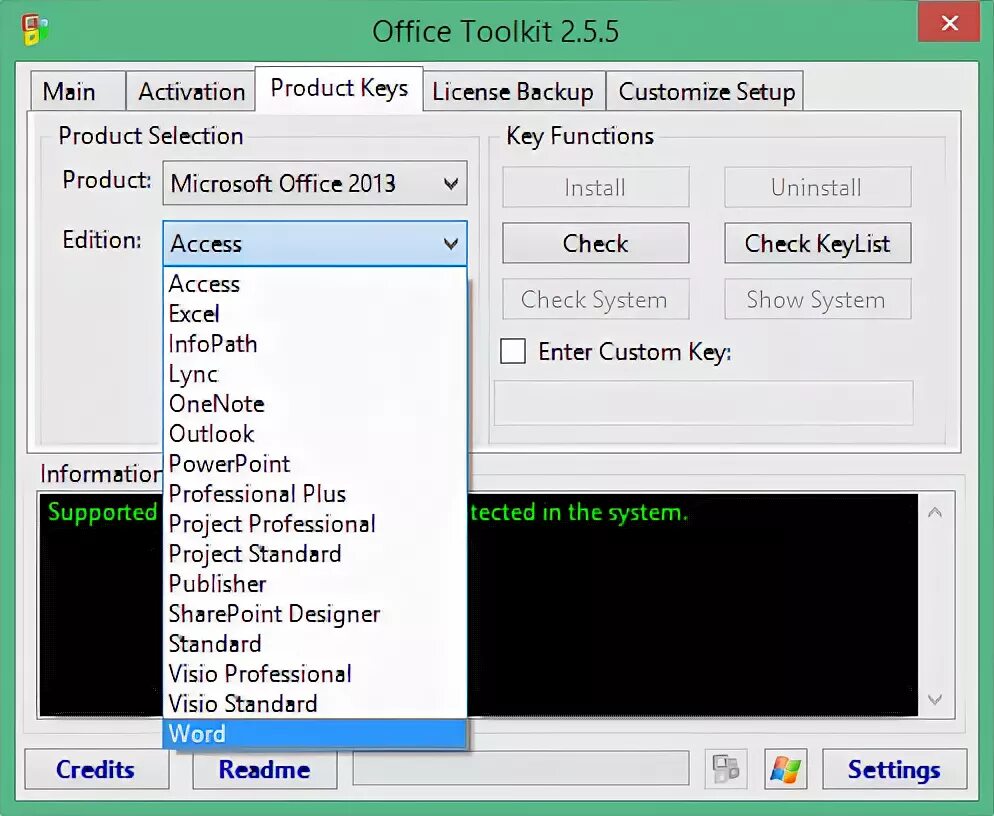Click the custom key text field
Image resolution: width=994 pixels, height=816 pixels.
[704, 403]
